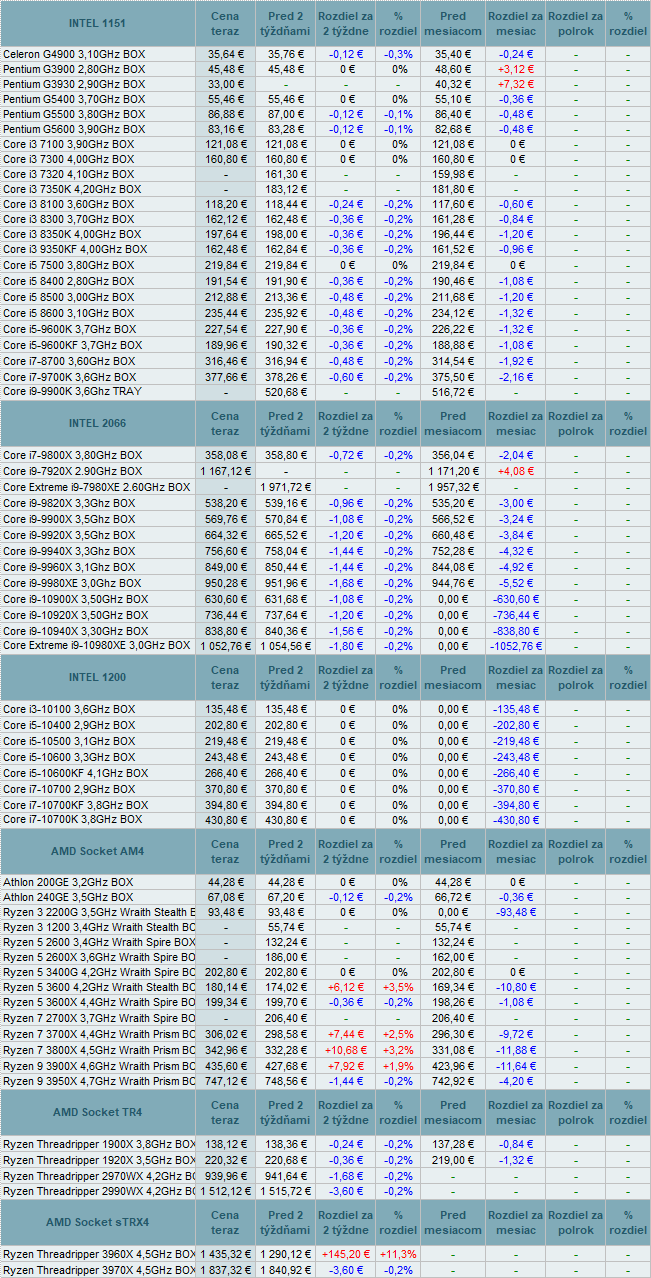Click the -11,88 € monthly difference cell

516,1050
